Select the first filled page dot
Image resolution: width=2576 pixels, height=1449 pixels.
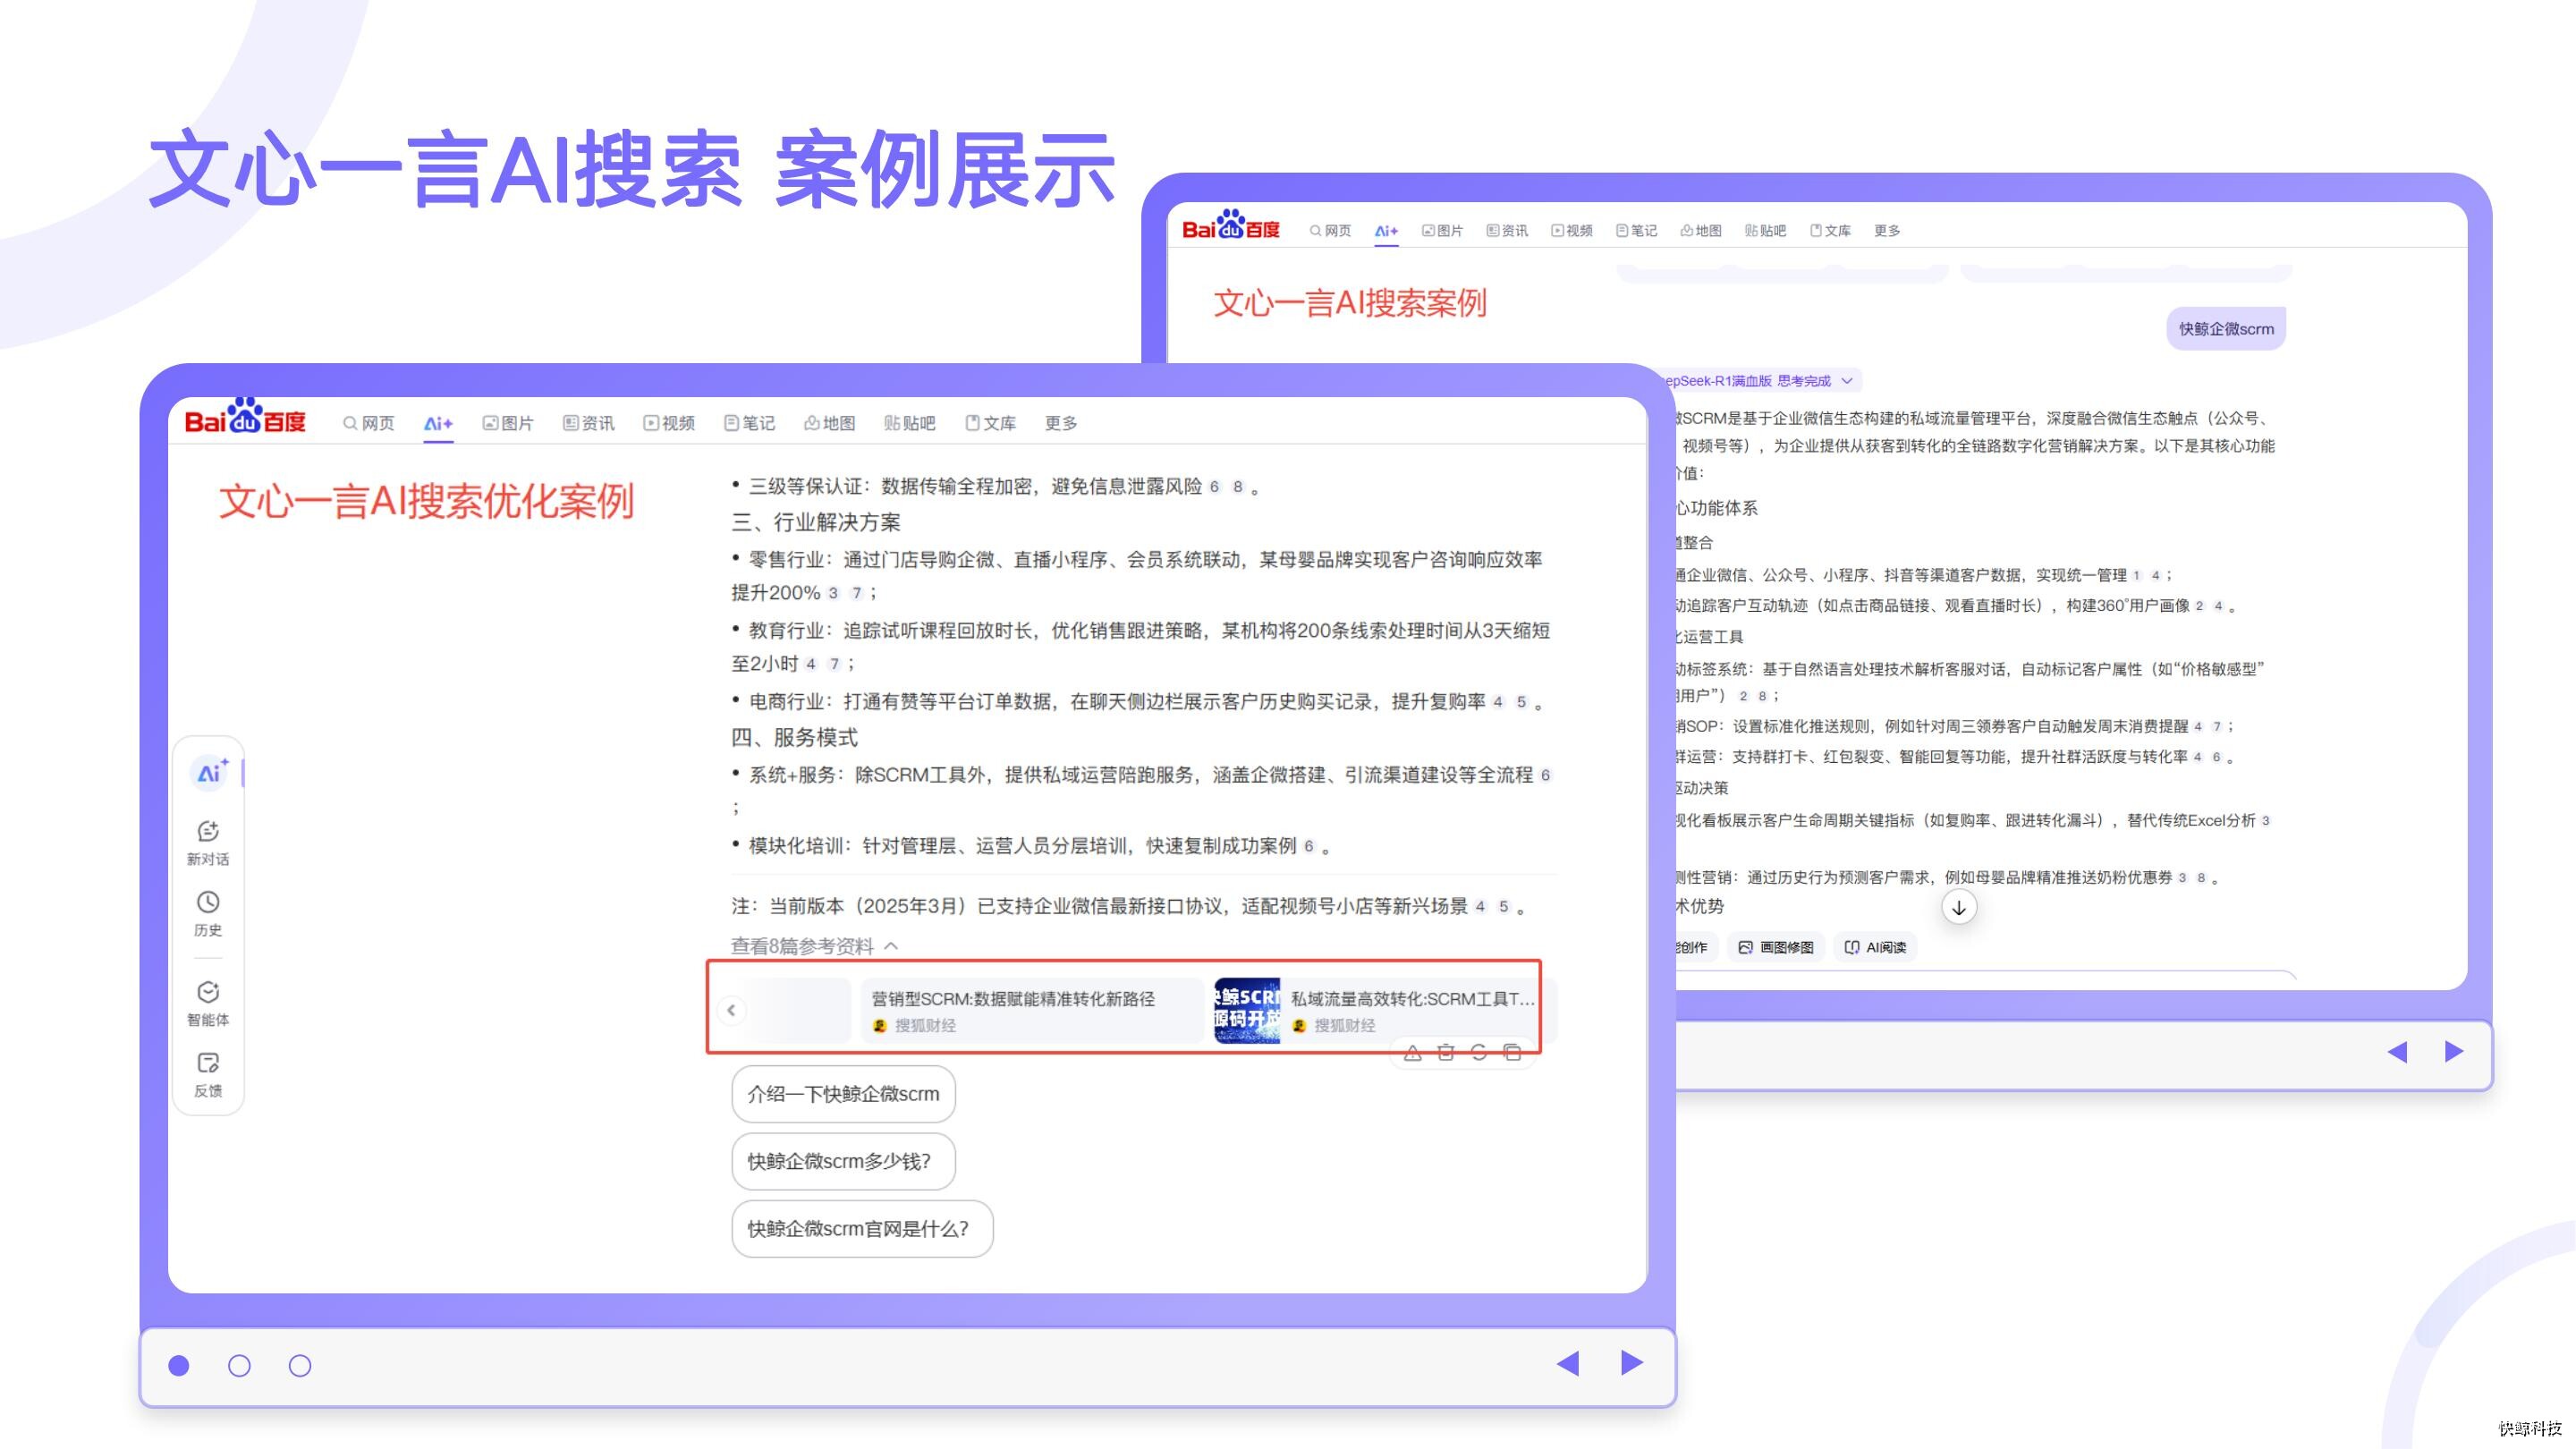(179, 1365)
